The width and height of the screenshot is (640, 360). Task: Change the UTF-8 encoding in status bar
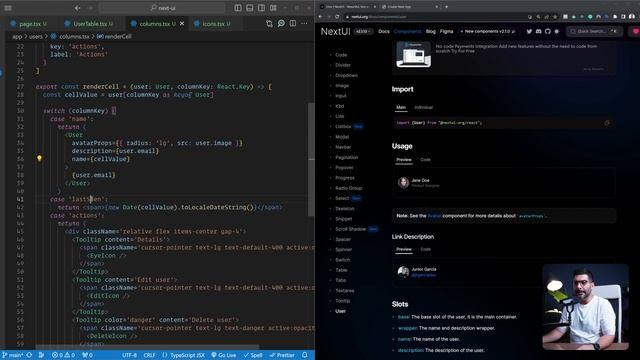click(129, 355)
